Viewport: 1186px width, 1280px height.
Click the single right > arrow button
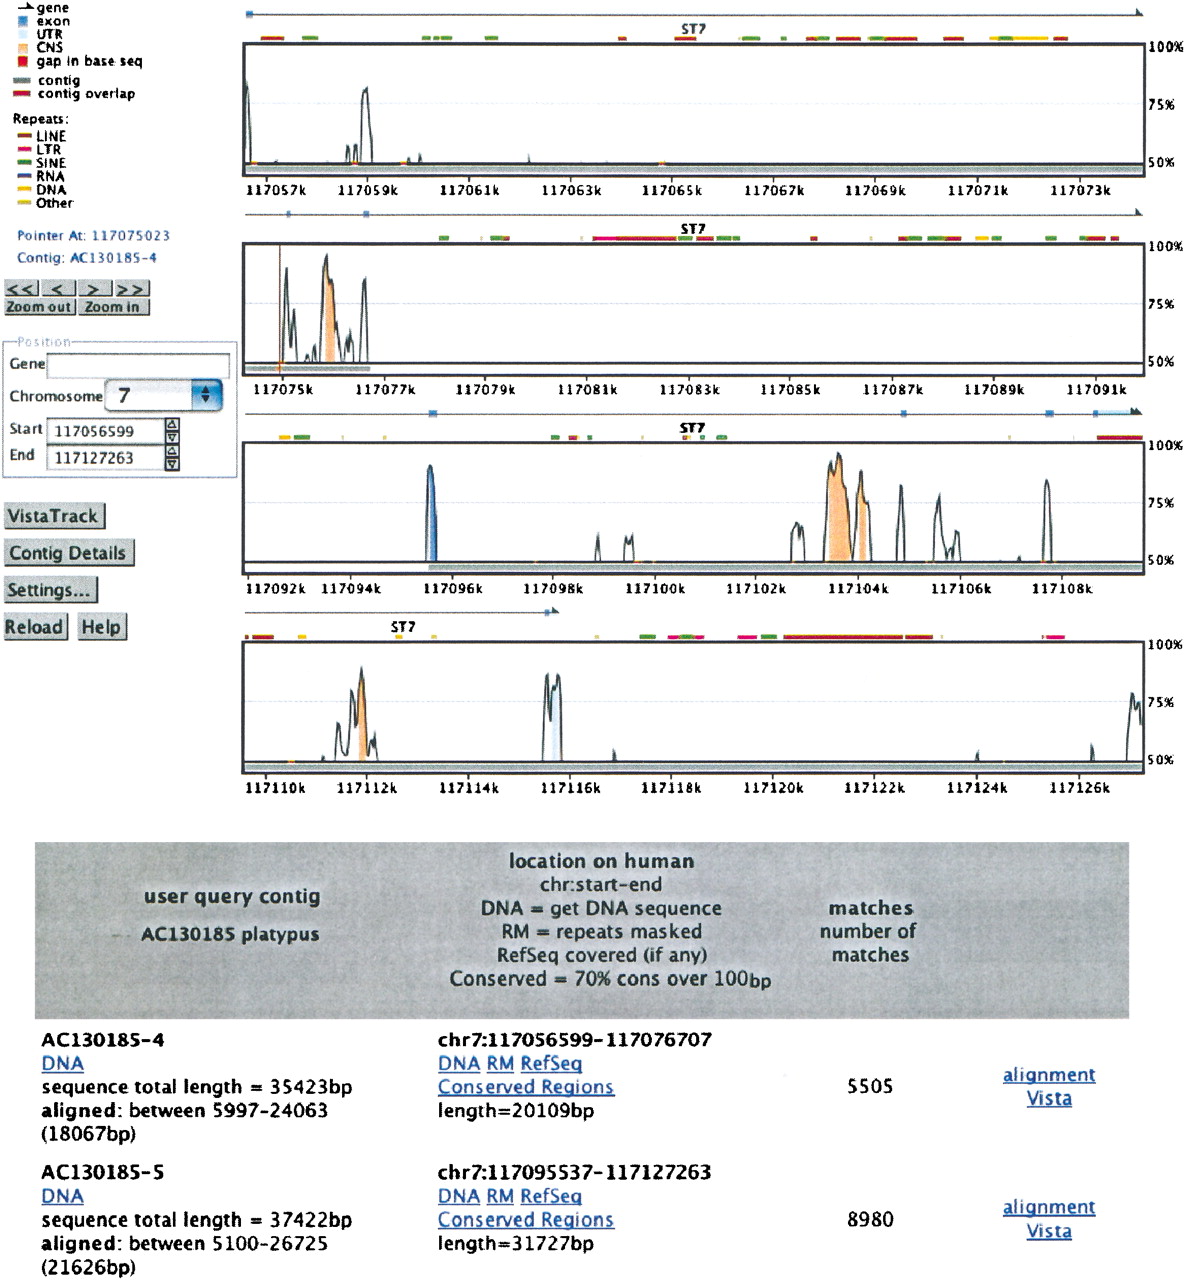coord(94,289)
